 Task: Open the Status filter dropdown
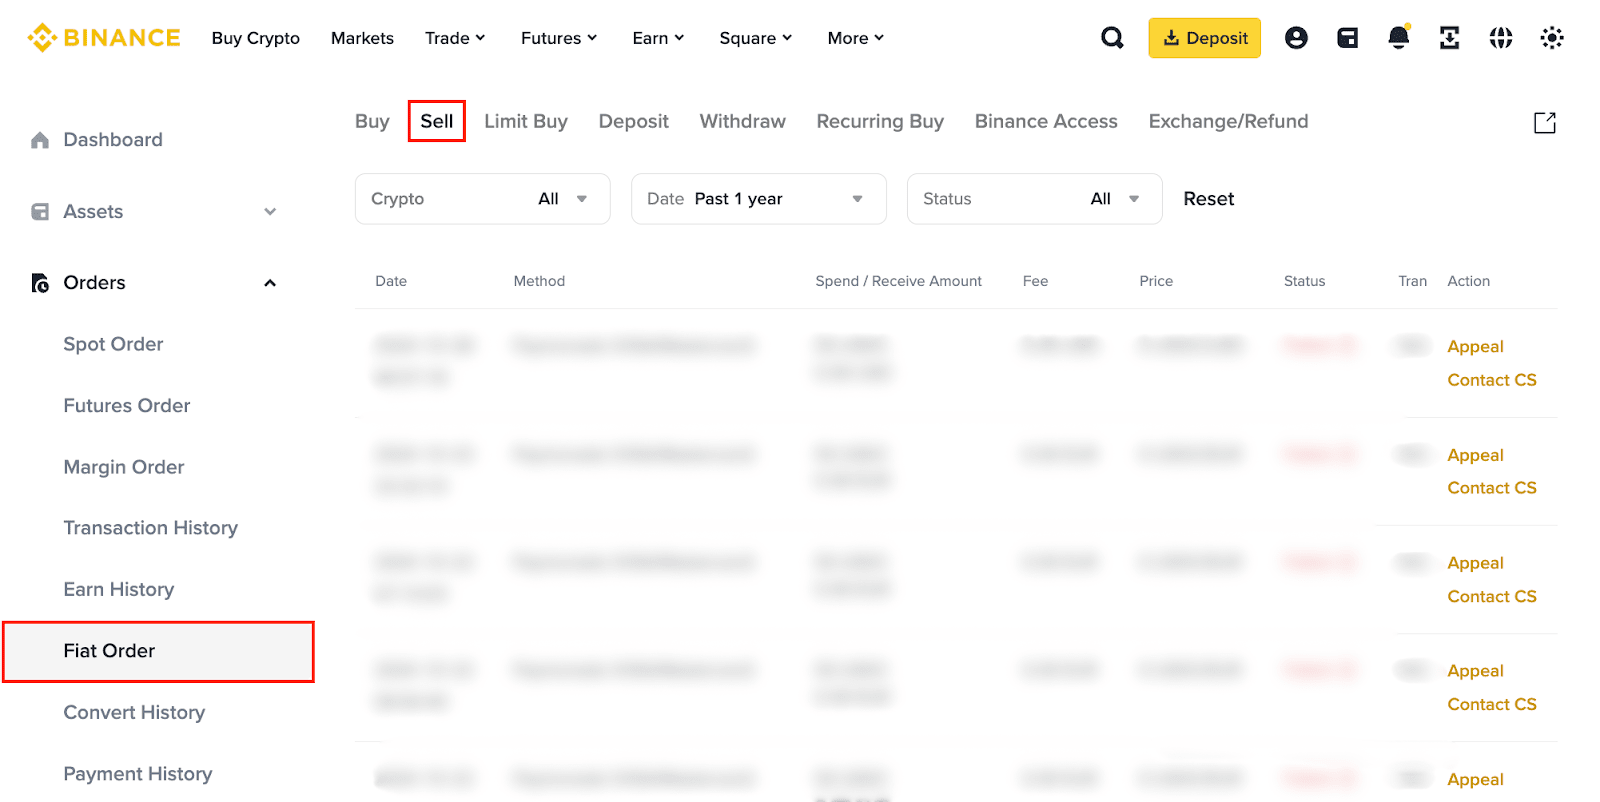tap(1034, 199)
